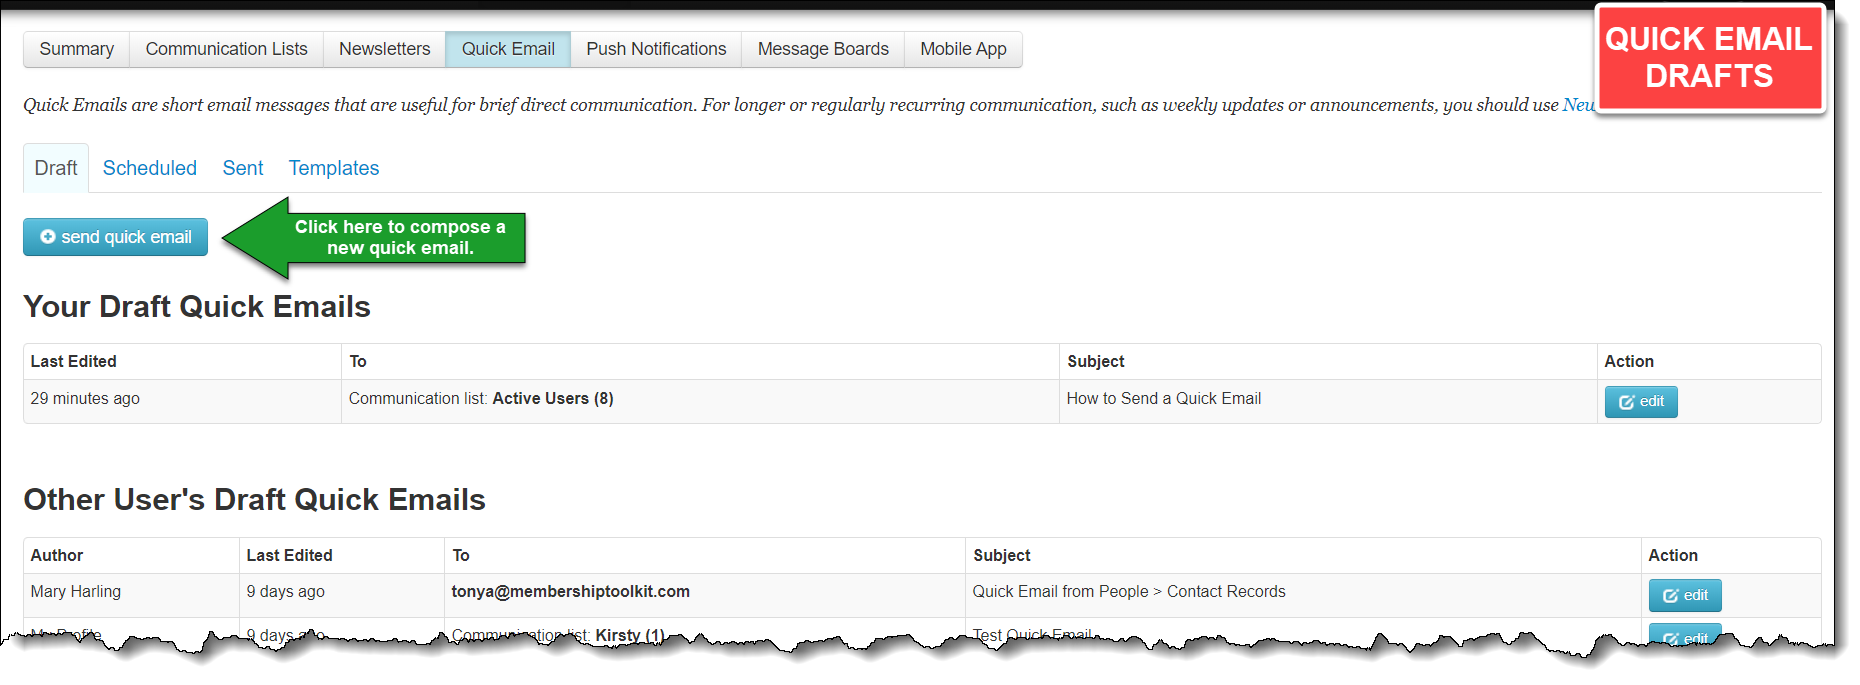Open the Summary tab
This screenshot has width=1860, height=685.
tap(76, 49)
